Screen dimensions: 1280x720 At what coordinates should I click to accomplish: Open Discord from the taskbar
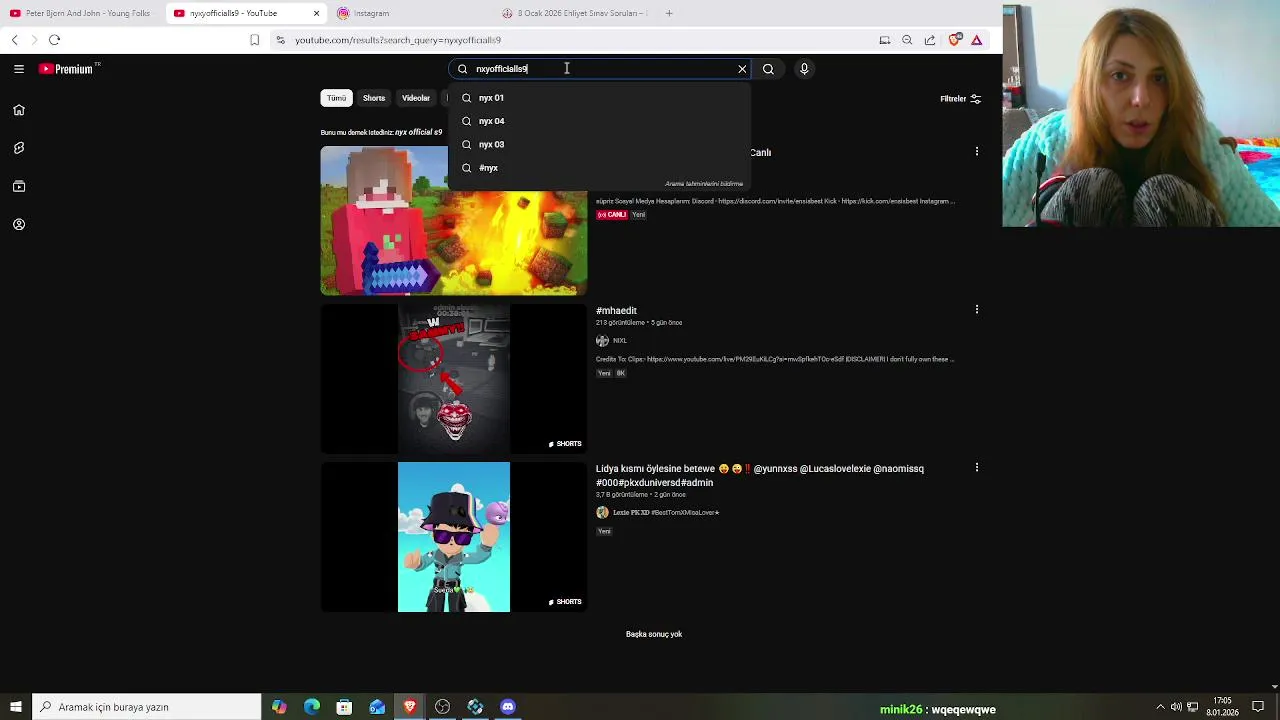(x=508, y=707)
